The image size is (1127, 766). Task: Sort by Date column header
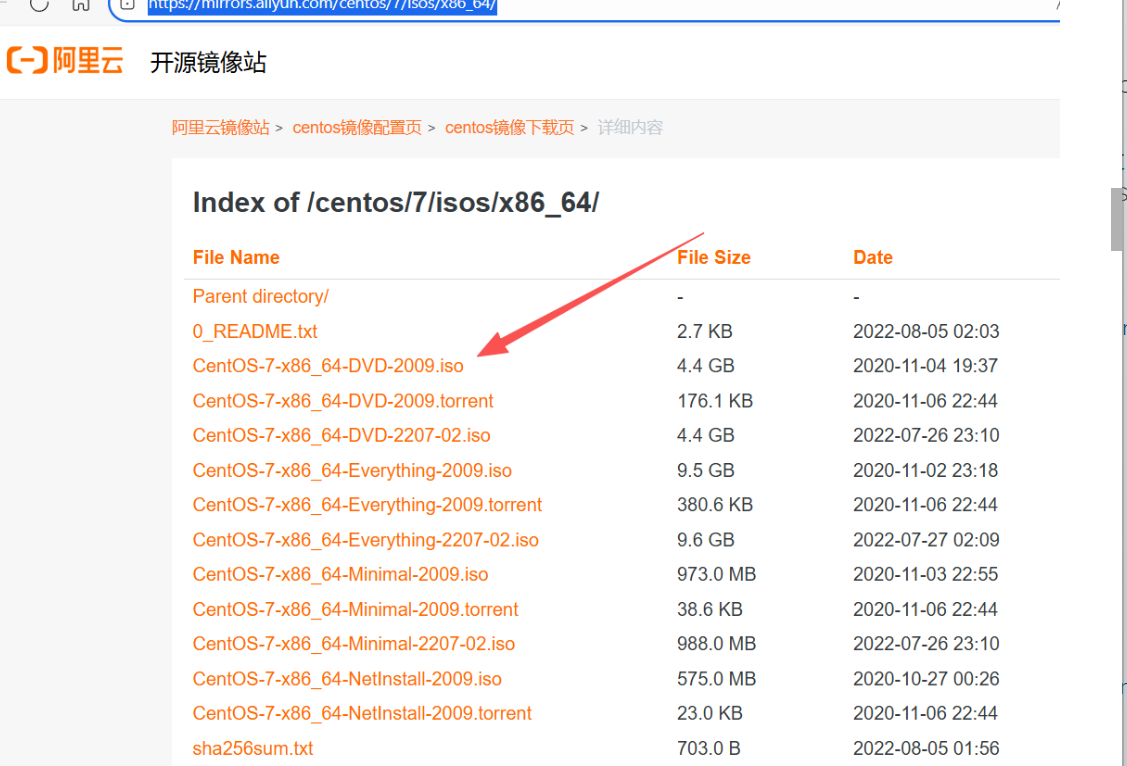(873, 257)
